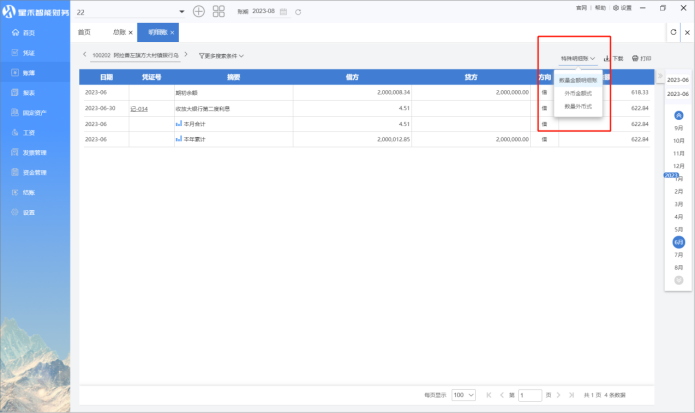Click the 下载 download icon
The height and width of the screenshot is (413, 695).
(x=607, y=59)
